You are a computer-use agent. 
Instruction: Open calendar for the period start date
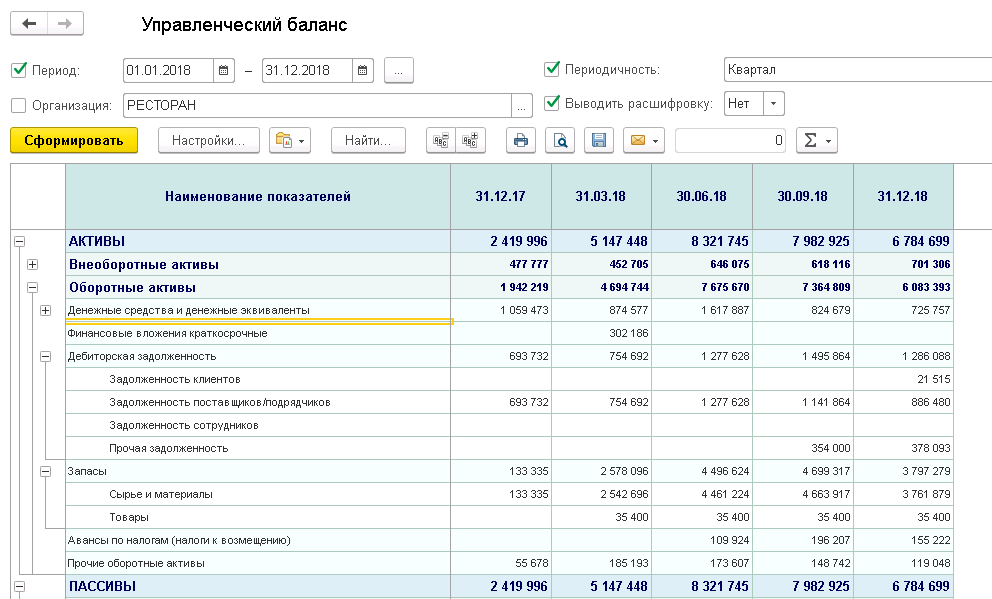pos(223,70)
